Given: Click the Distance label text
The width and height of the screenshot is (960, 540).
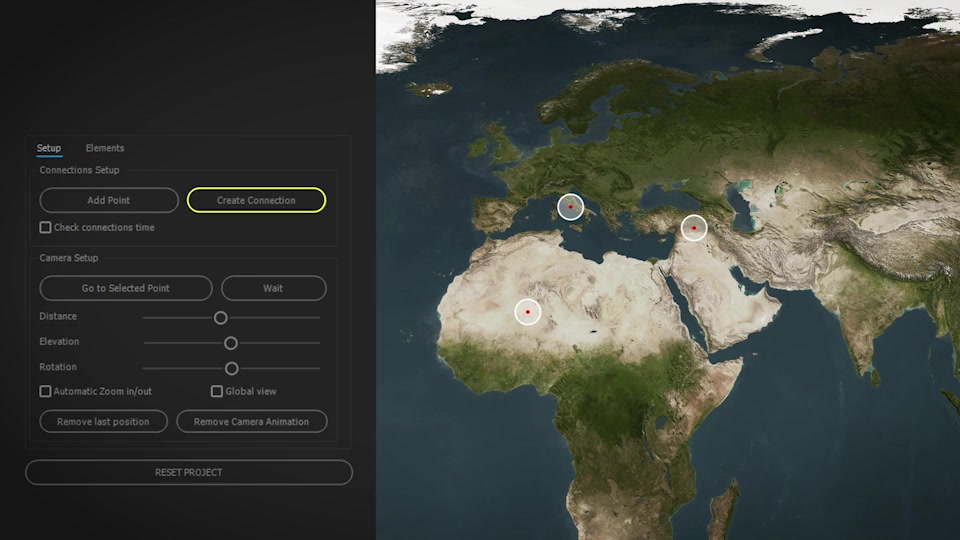Looking at the screenshot, I should (58, 317).
